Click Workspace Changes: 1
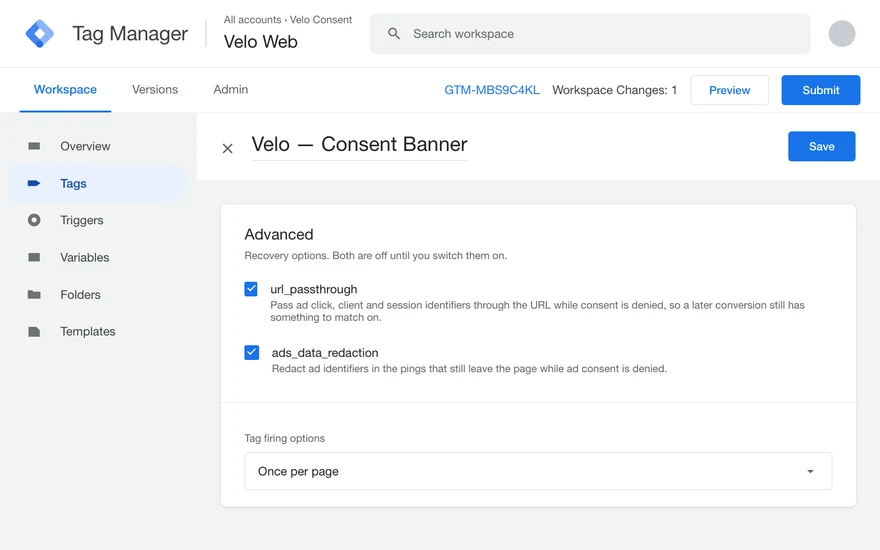The height and width of the screenshot is (550, 880). point(615,90)
